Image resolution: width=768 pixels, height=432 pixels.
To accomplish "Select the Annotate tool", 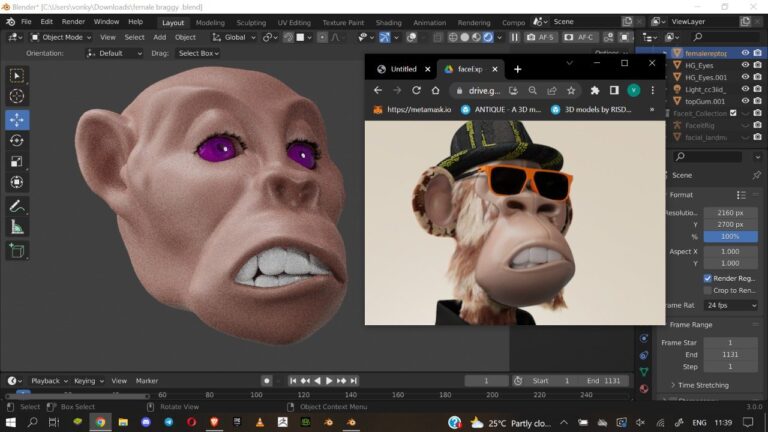I will click(x=17, y=206).
